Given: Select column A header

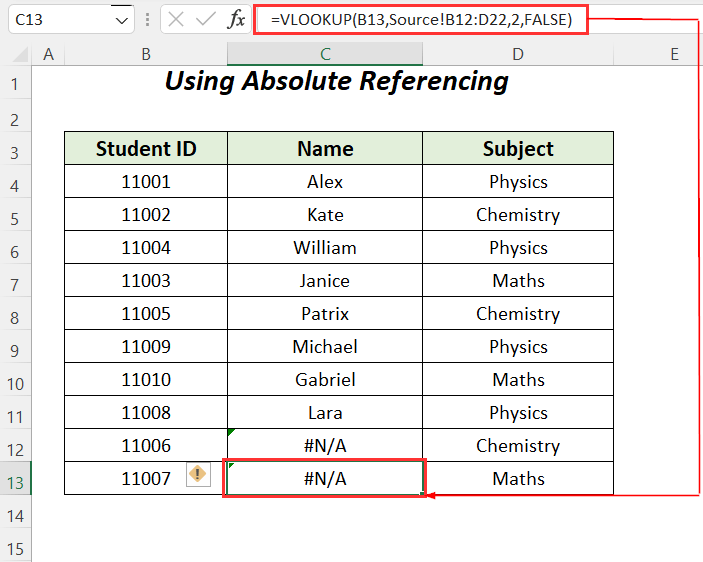Looking at the screenshot, I should [48, 54].
